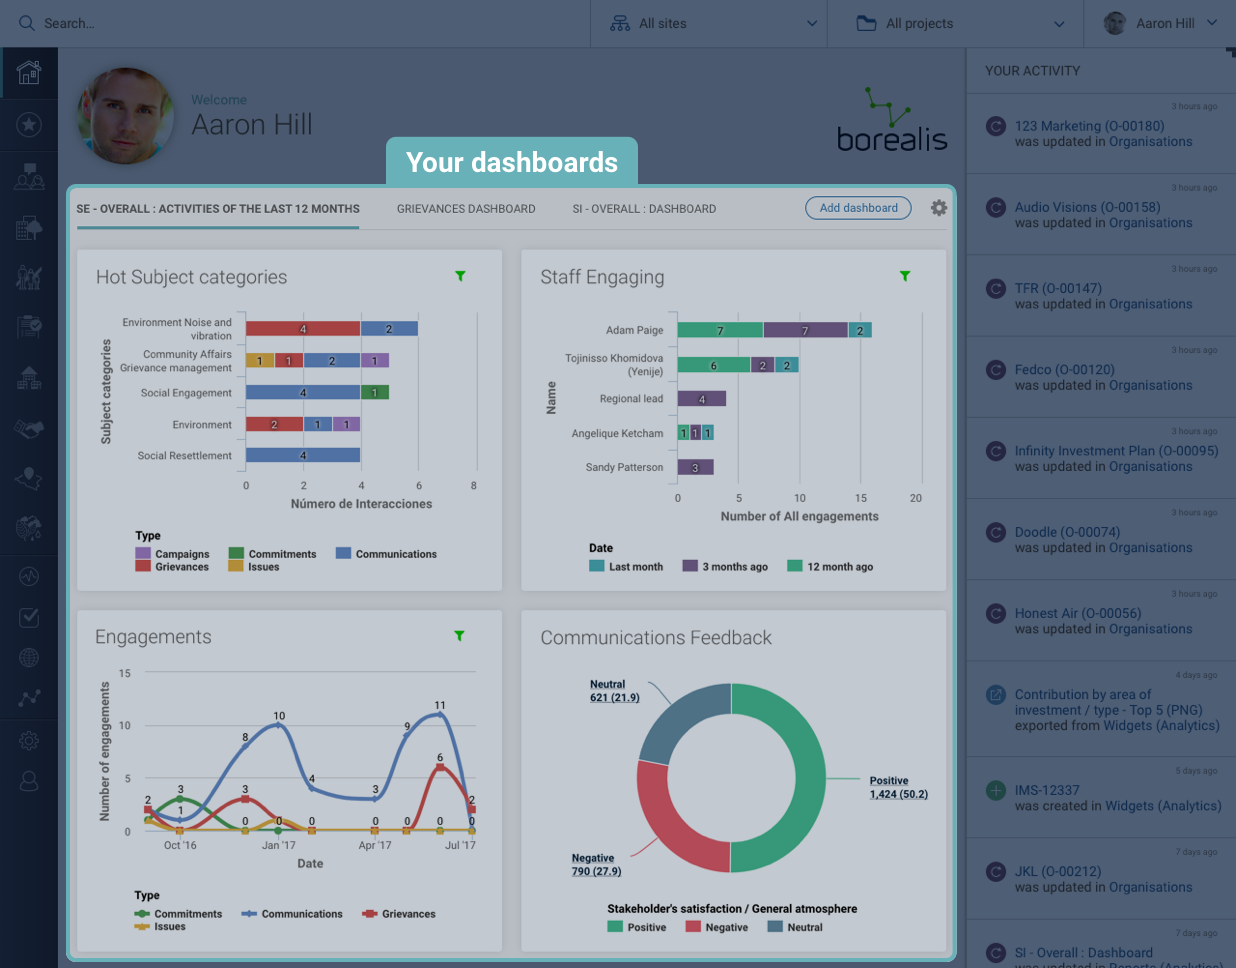Open the handshake icon in the sidebar
The image size is (1236, 968).
29,429
